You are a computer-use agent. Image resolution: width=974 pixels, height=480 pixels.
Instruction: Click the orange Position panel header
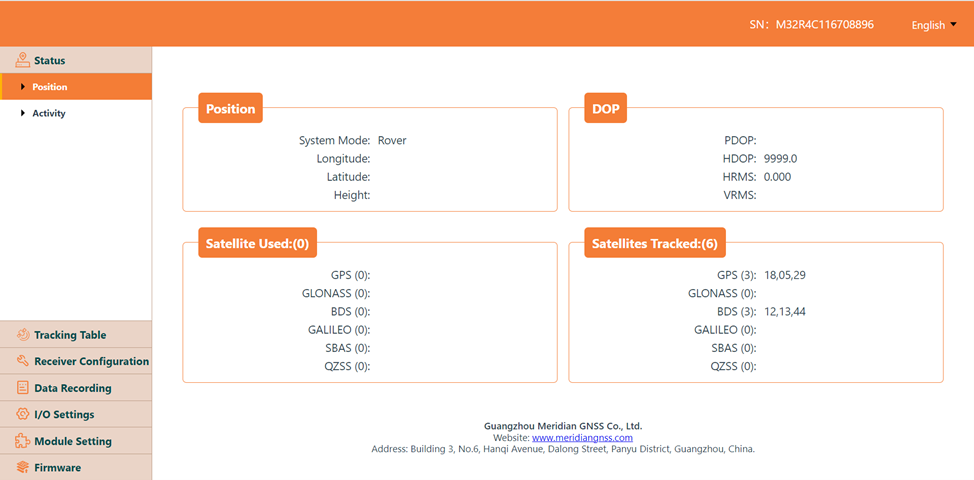click(x=230, y=109)
